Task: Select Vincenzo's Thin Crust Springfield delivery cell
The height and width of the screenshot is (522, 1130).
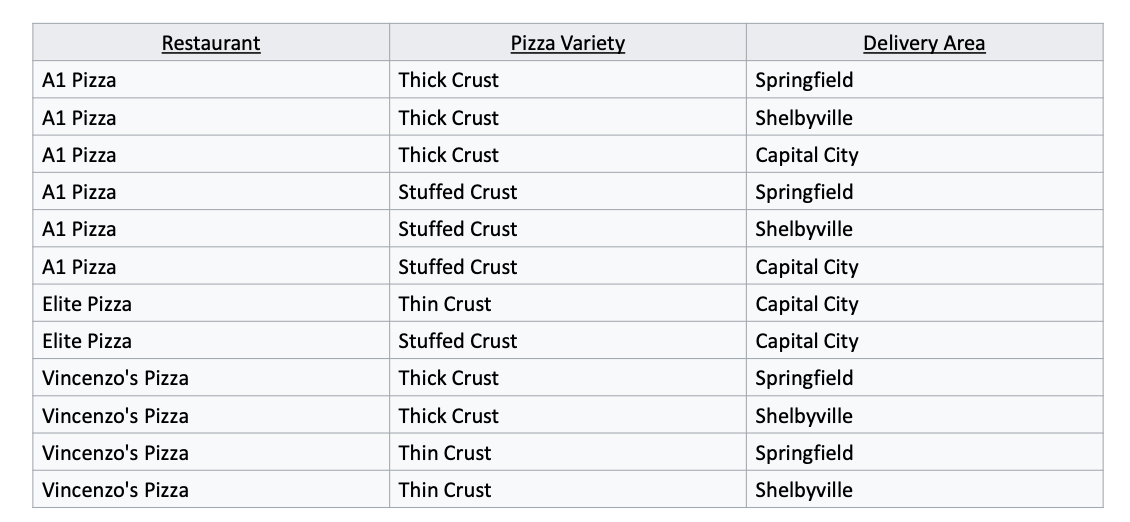Action: (925, 452)
